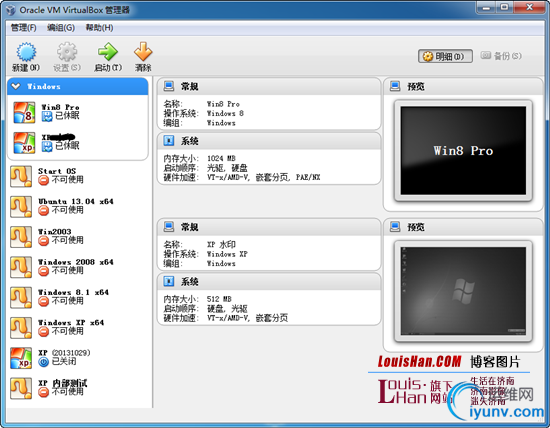Click the Windows XP x64 name text
Viewport: 550px width, 428px height.
point(71,322)
